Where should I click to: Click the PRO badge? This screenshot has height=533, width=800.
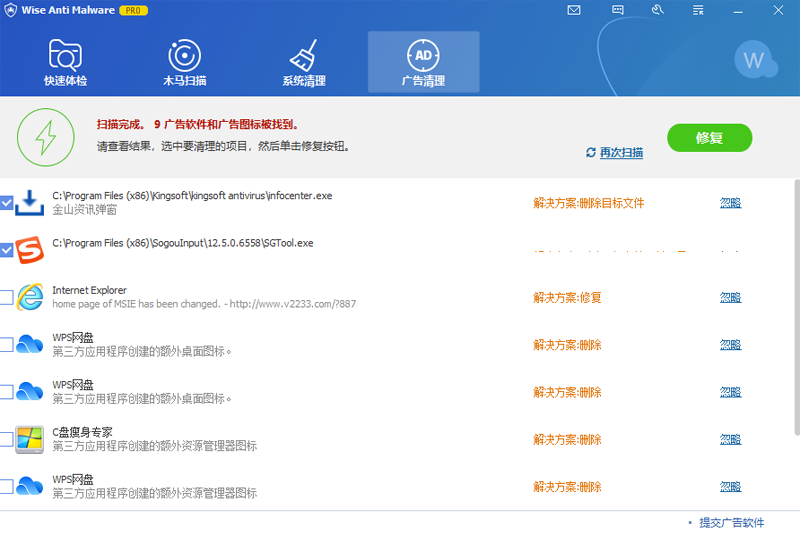point(133,10)
